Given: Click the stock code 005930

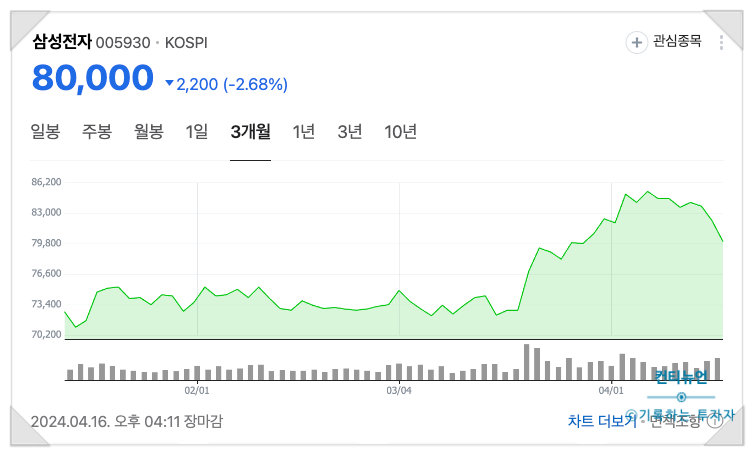Looking at the screenshot, I should [123, 43].
